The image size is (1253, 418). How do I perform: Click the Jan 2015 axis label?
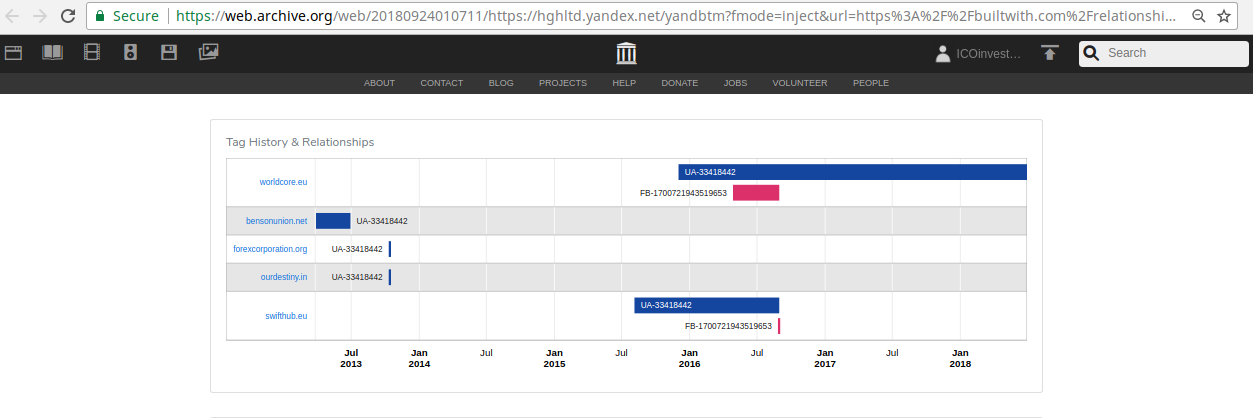554,358
